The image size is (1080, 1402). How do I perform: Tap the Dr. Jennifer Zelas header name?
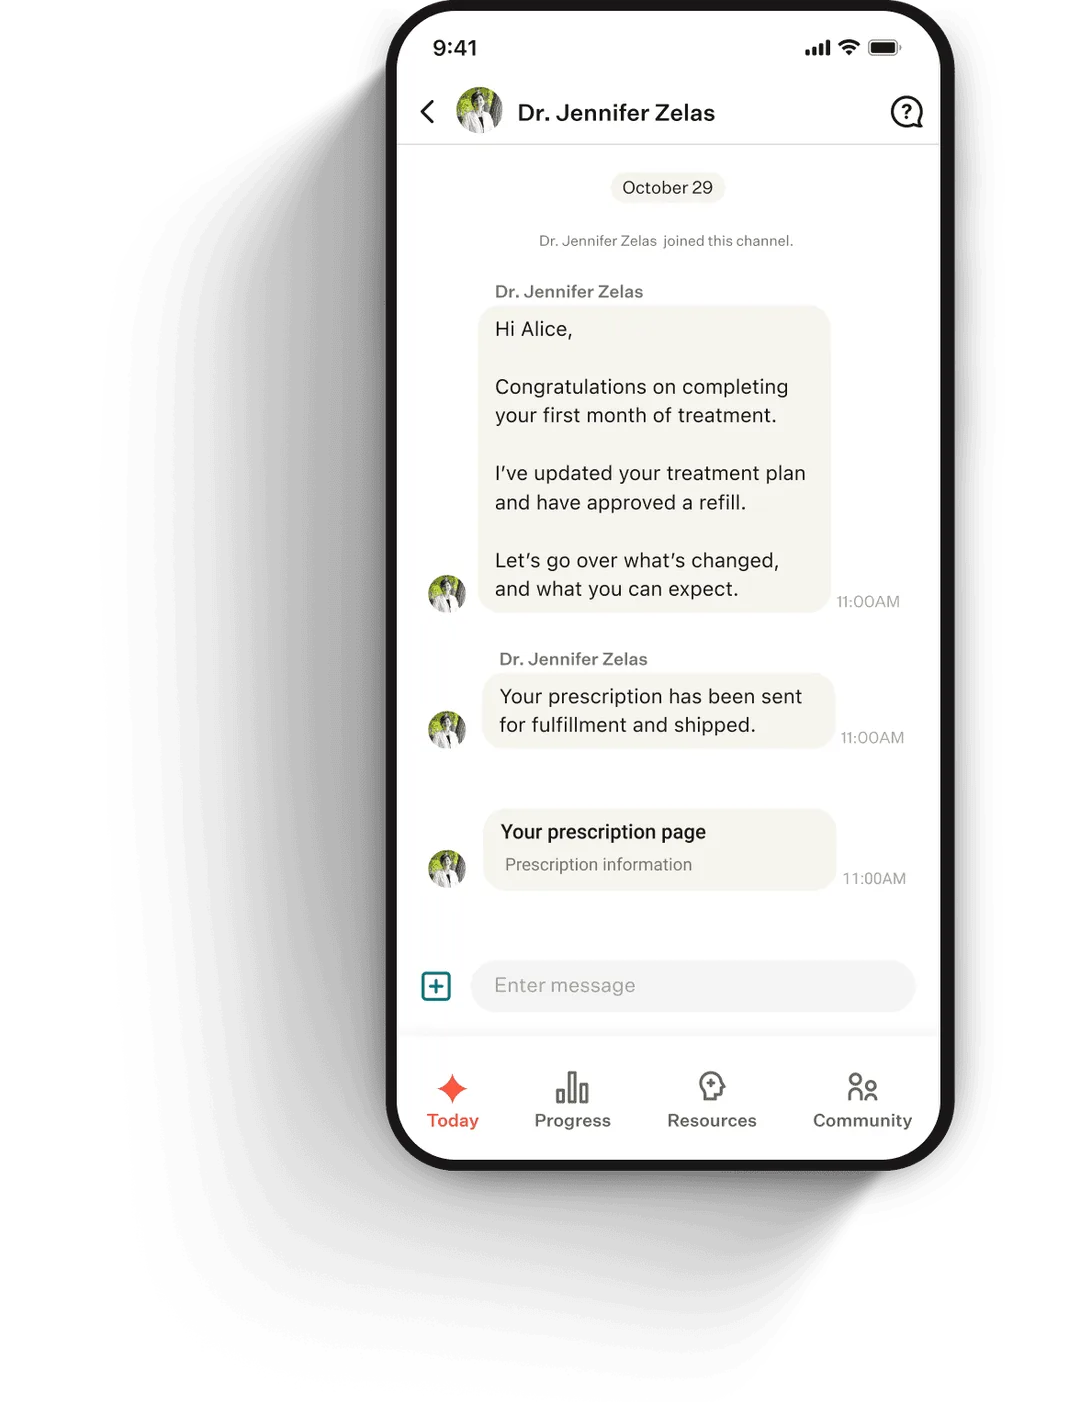616,113
